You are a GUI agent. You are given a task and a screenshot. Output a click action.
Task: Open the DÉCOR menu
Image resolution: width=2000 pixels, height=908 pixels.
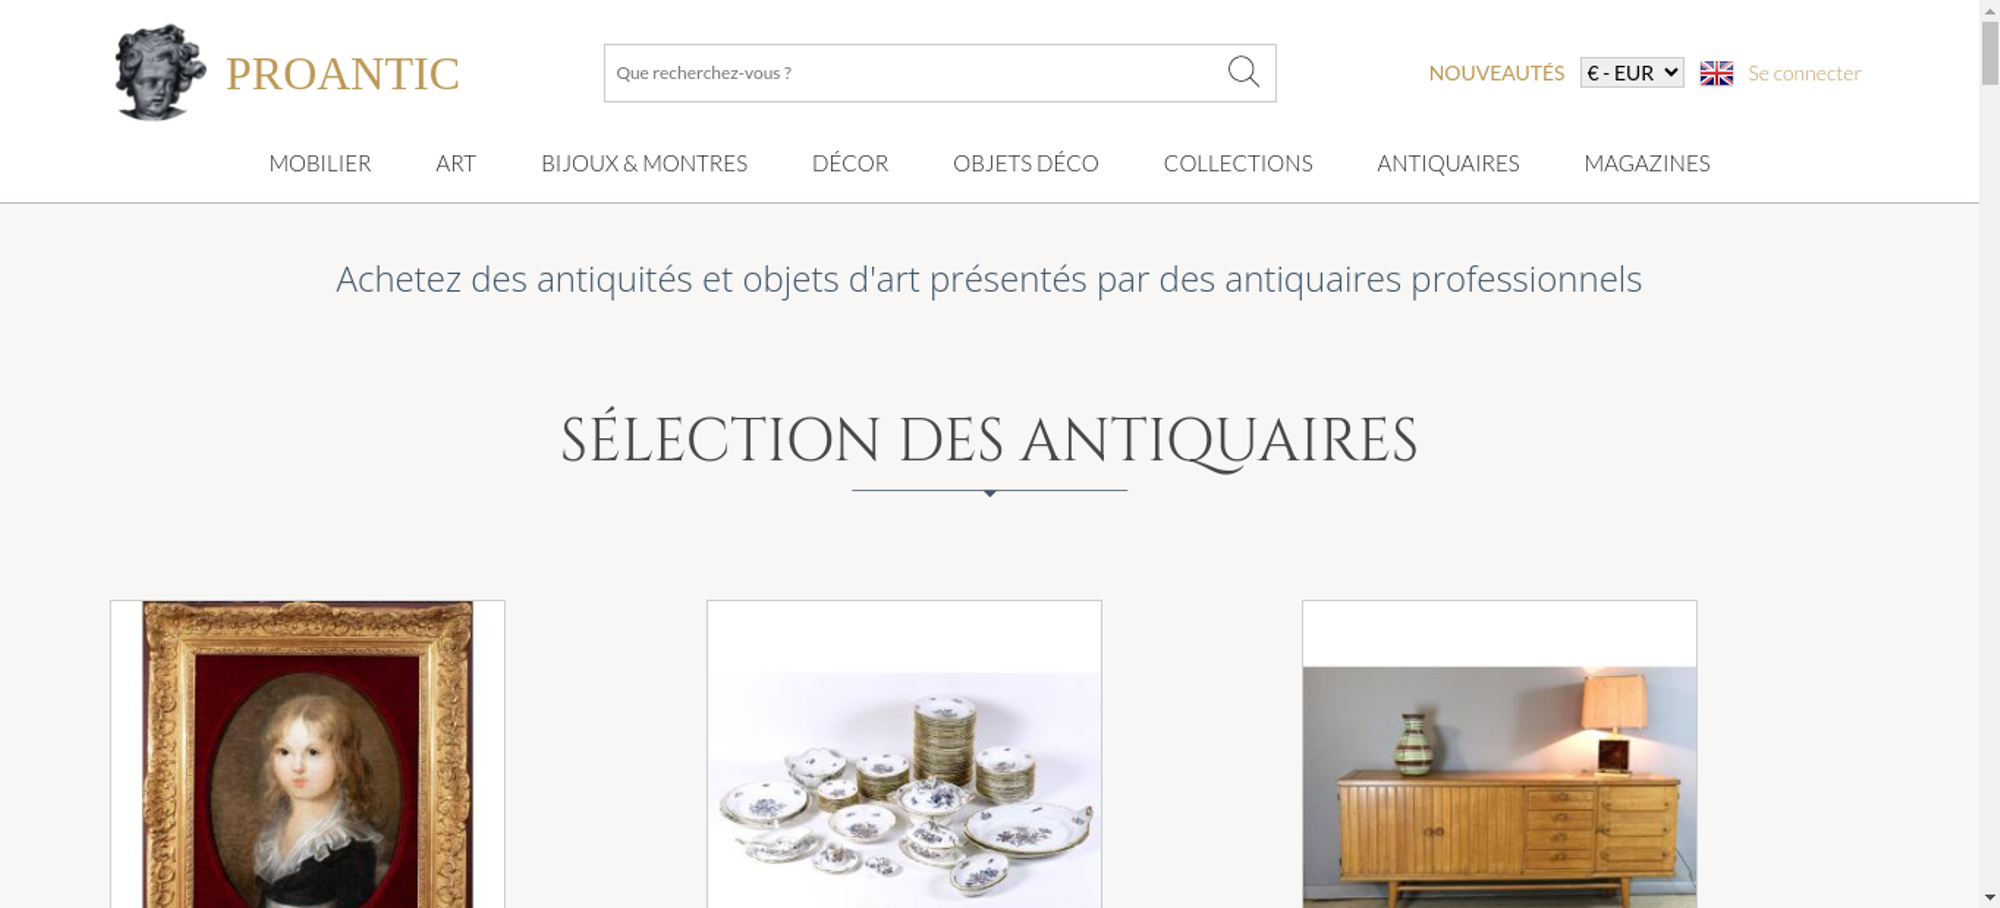(850, 163)
